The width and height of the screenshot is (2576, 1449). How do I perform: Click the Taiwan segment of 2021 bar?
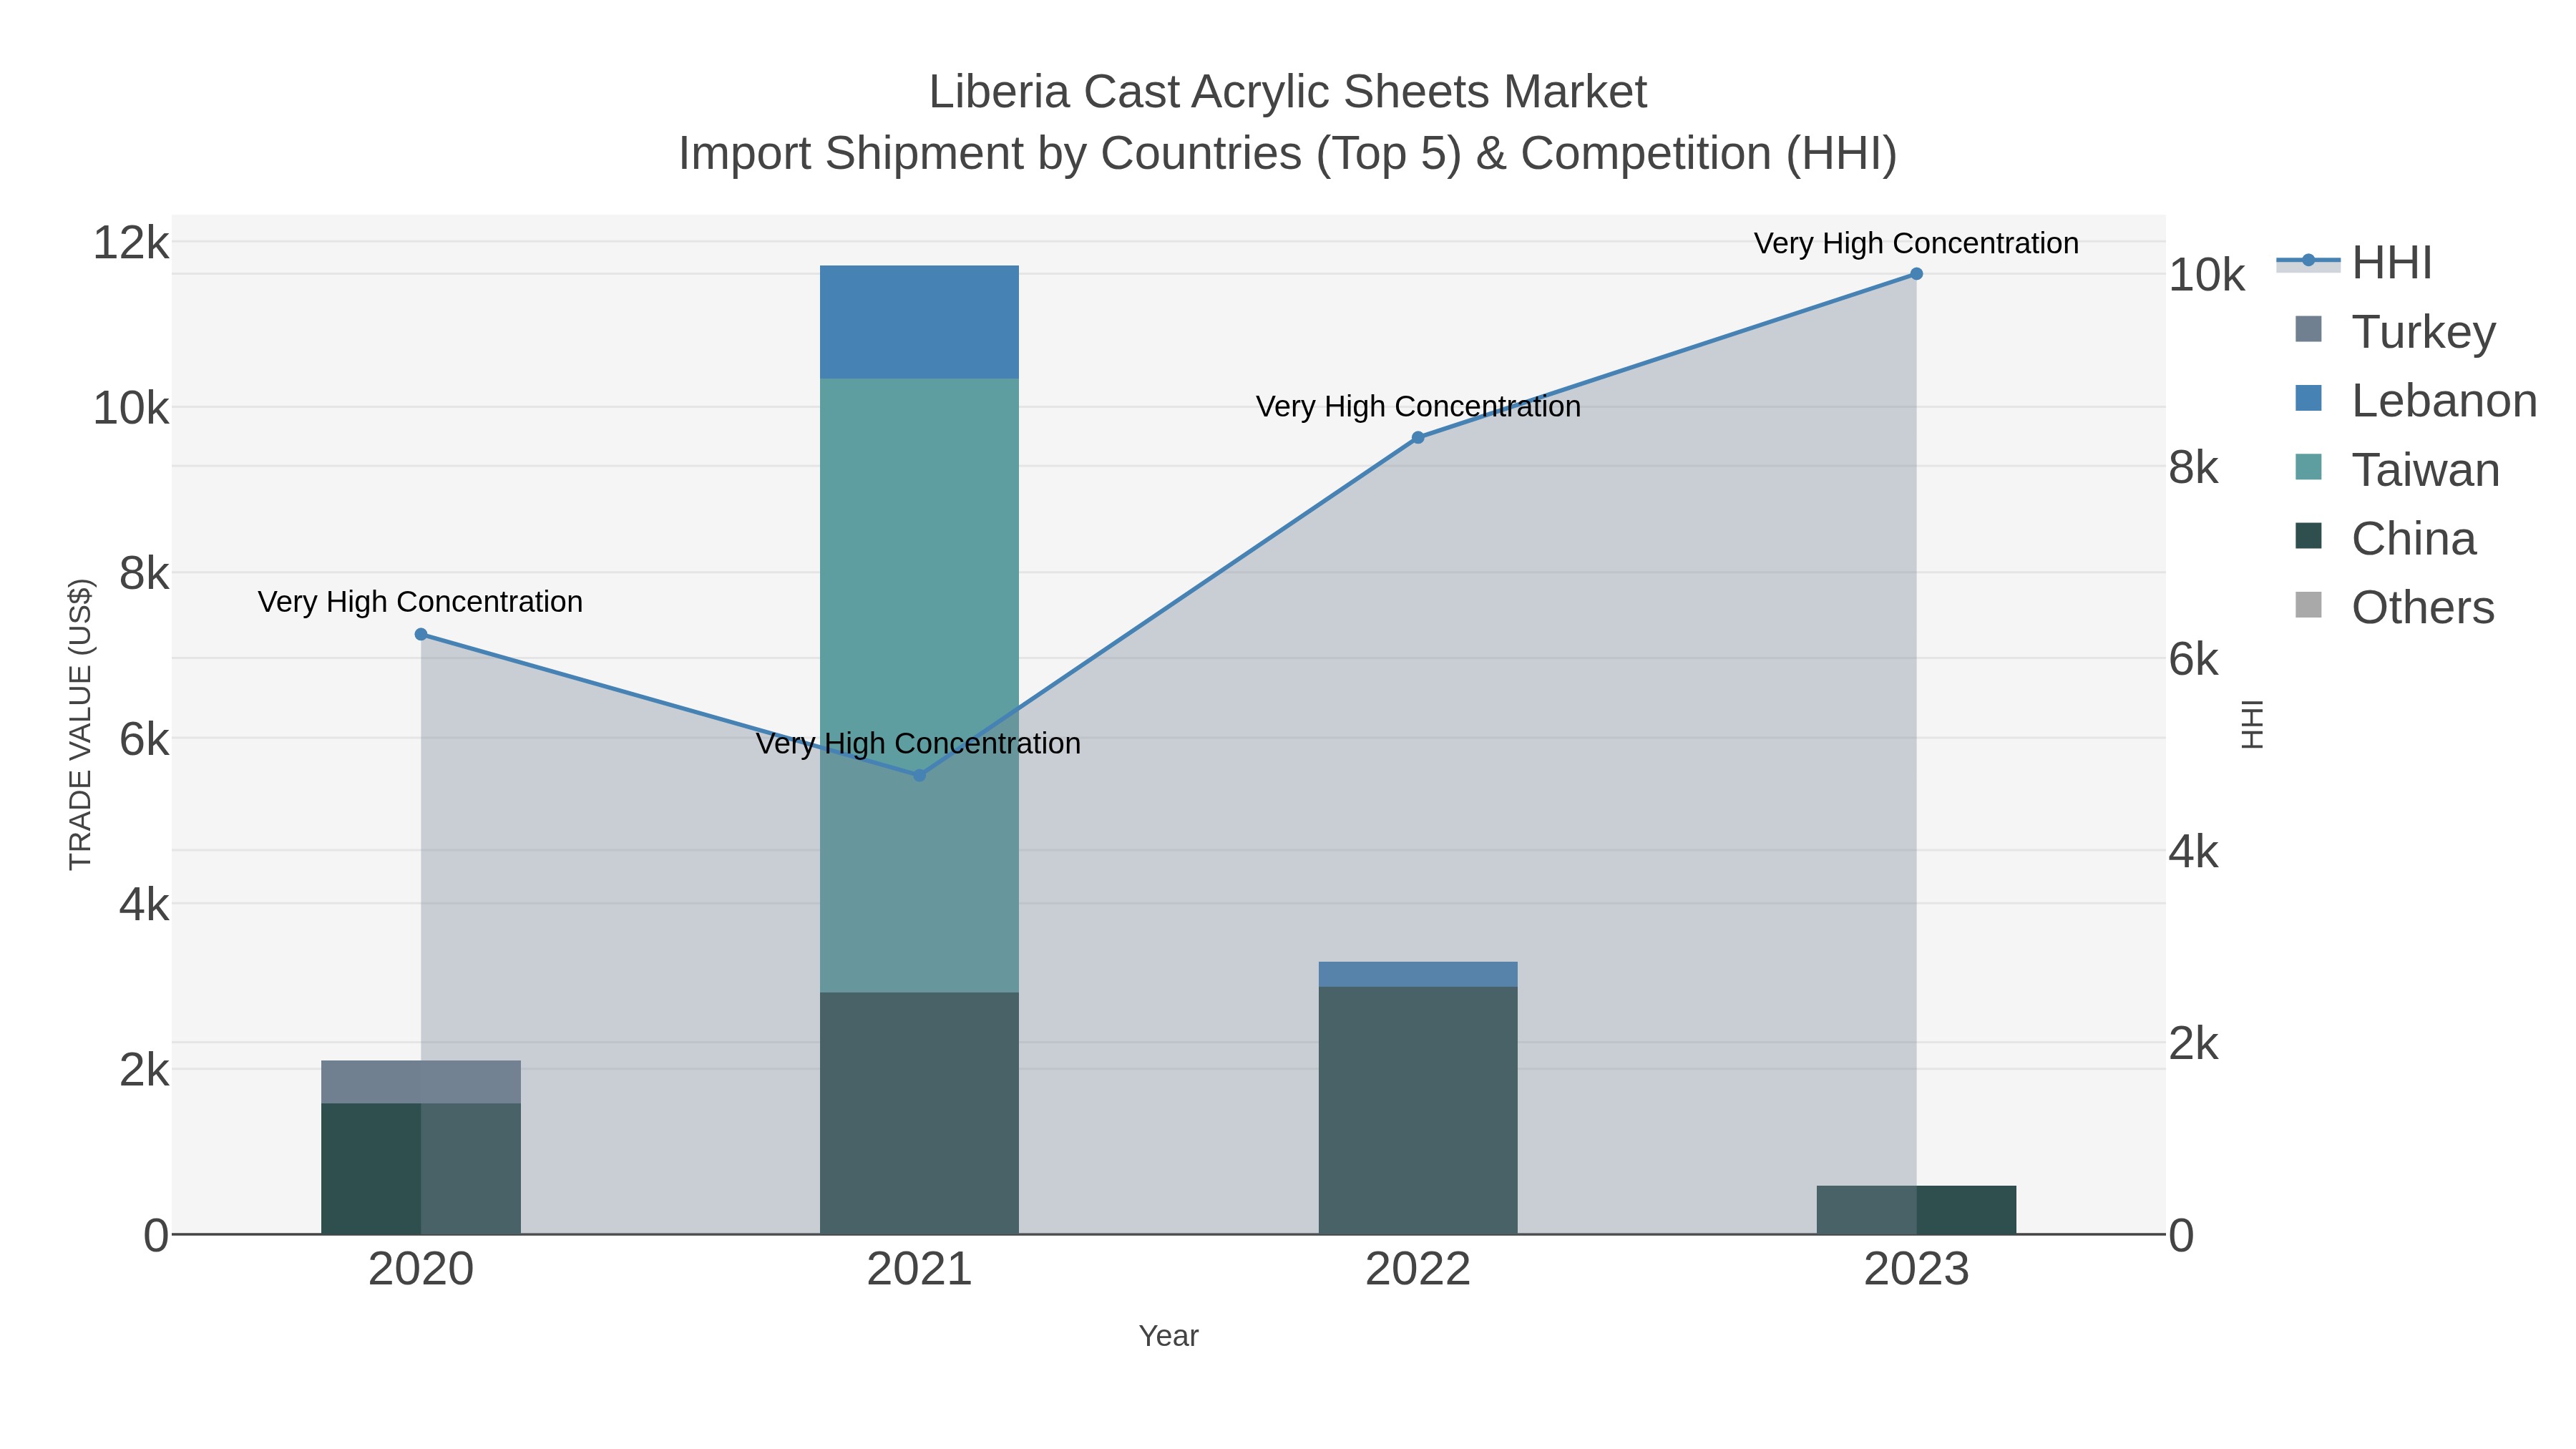(x=919, y=685)
